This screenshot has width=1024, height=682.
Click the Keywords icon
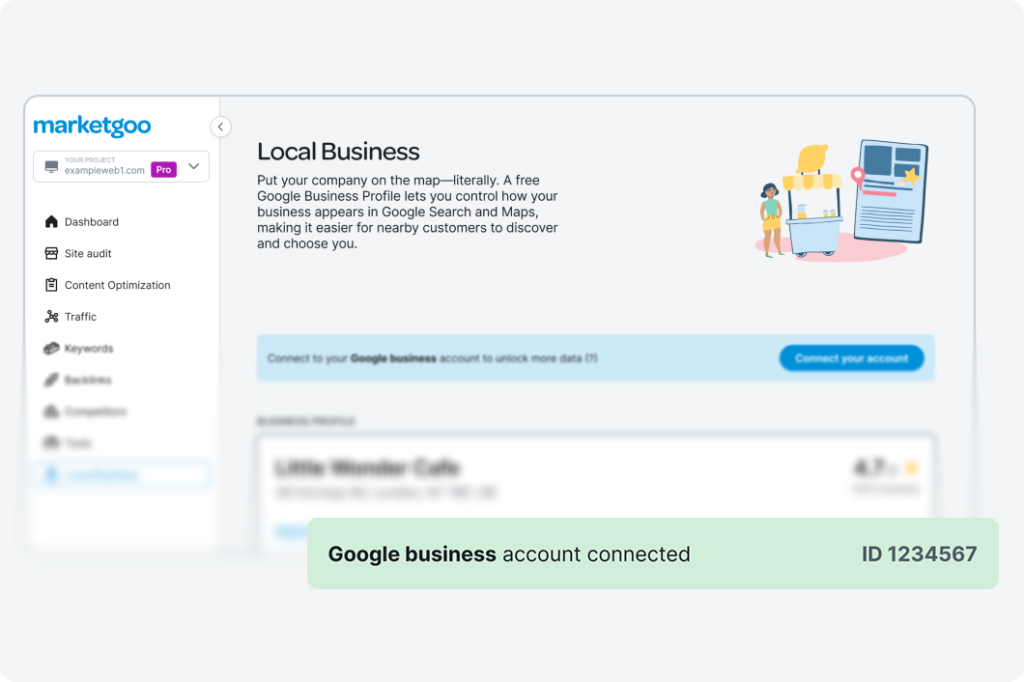click(51, 348)
